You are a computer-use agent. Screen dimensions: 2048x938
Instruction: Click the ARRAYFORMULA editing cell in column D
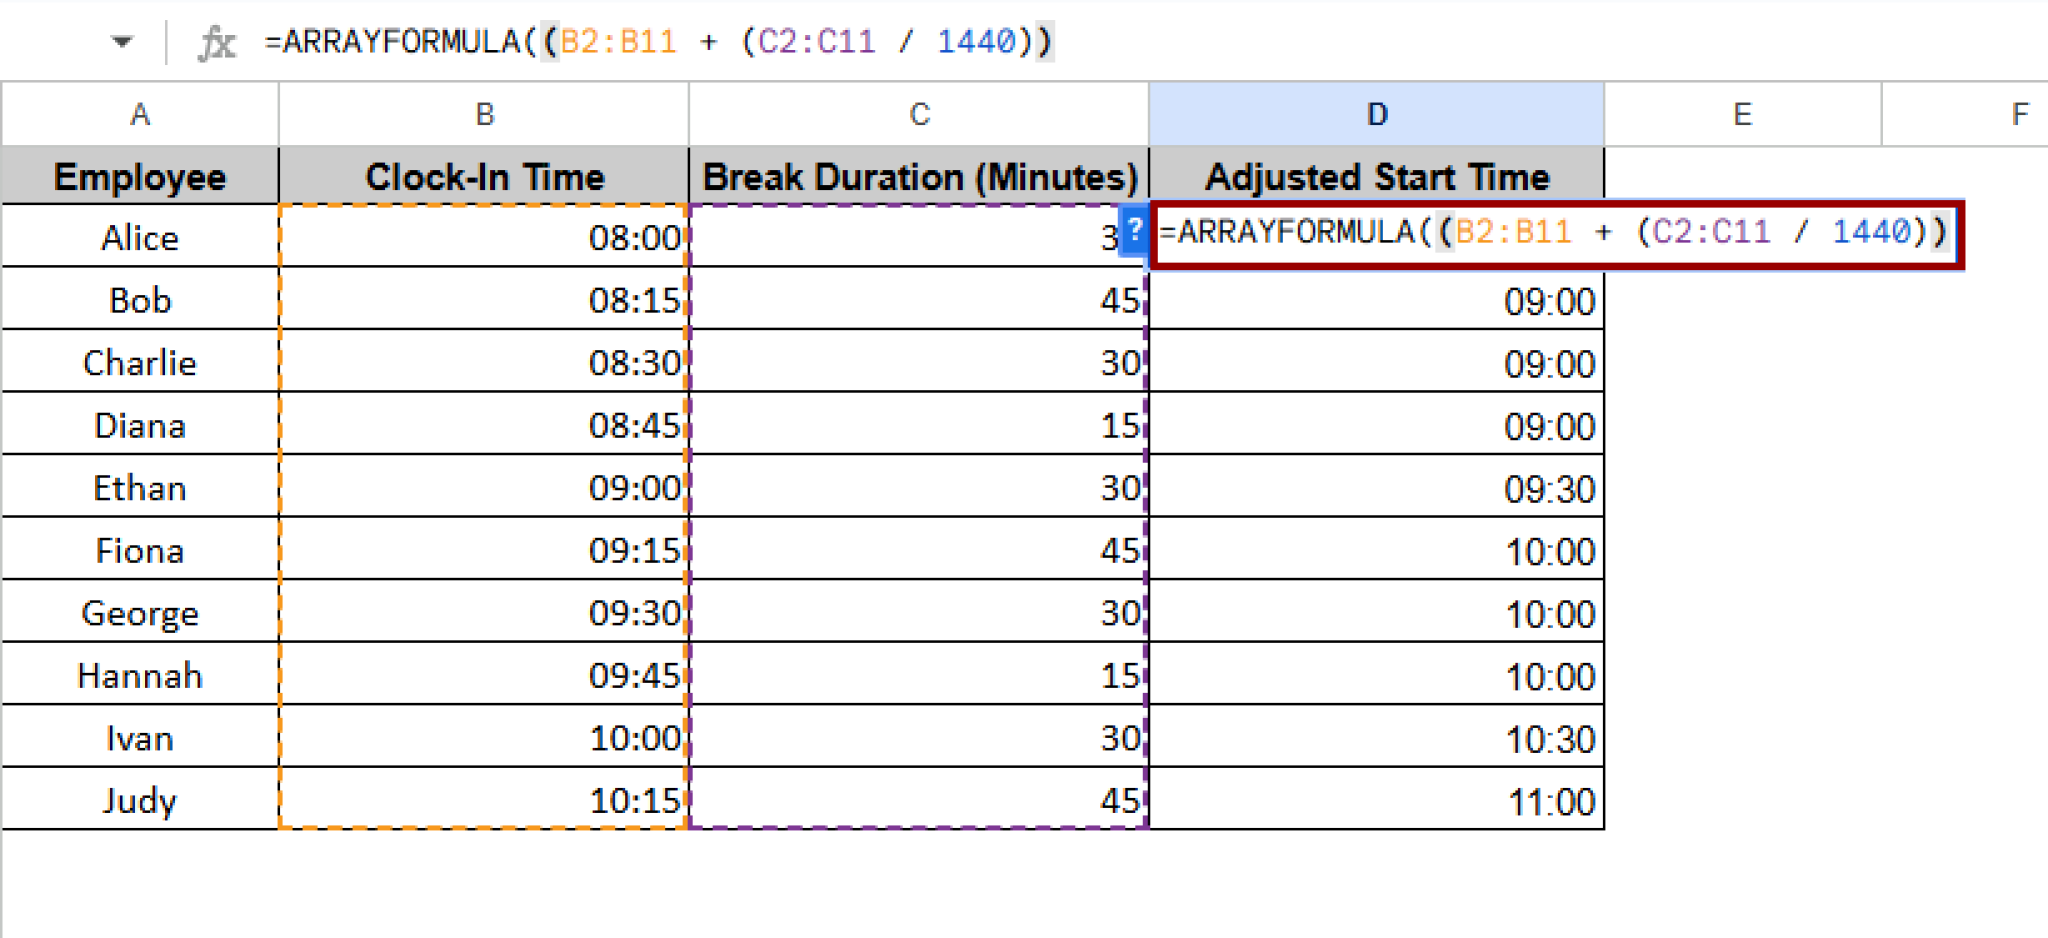[1553, 234]
